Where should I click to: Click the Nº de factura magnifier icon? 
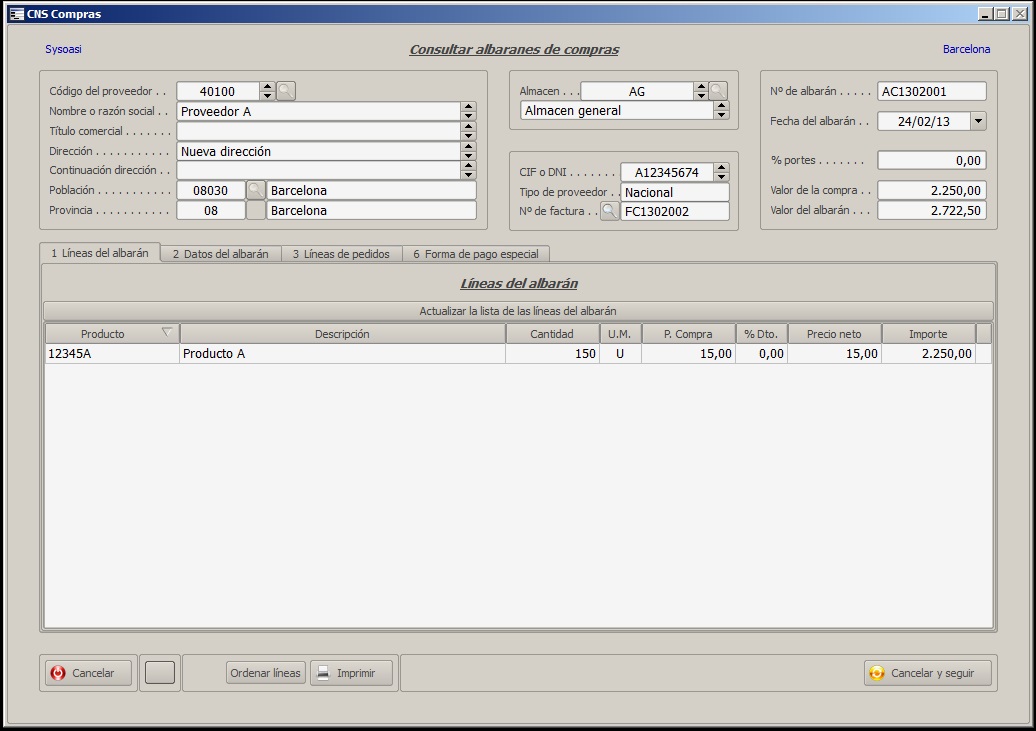tap(609, 212)
